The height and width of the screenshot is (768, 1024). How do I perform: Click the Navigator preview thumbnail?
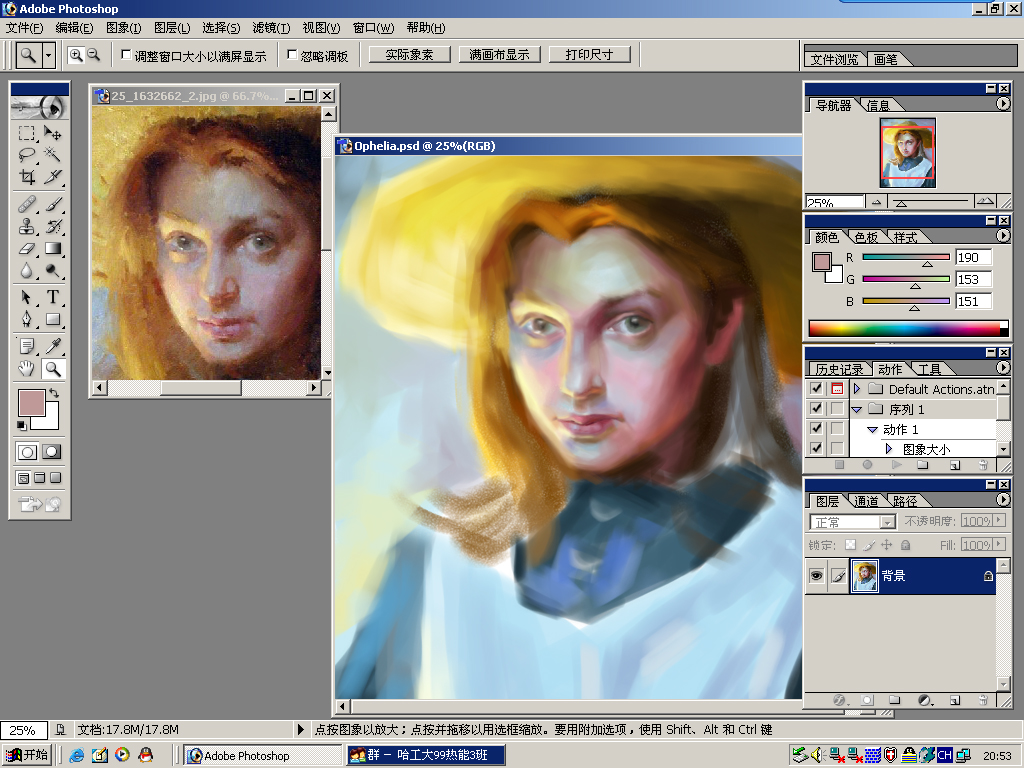(908, 153)
